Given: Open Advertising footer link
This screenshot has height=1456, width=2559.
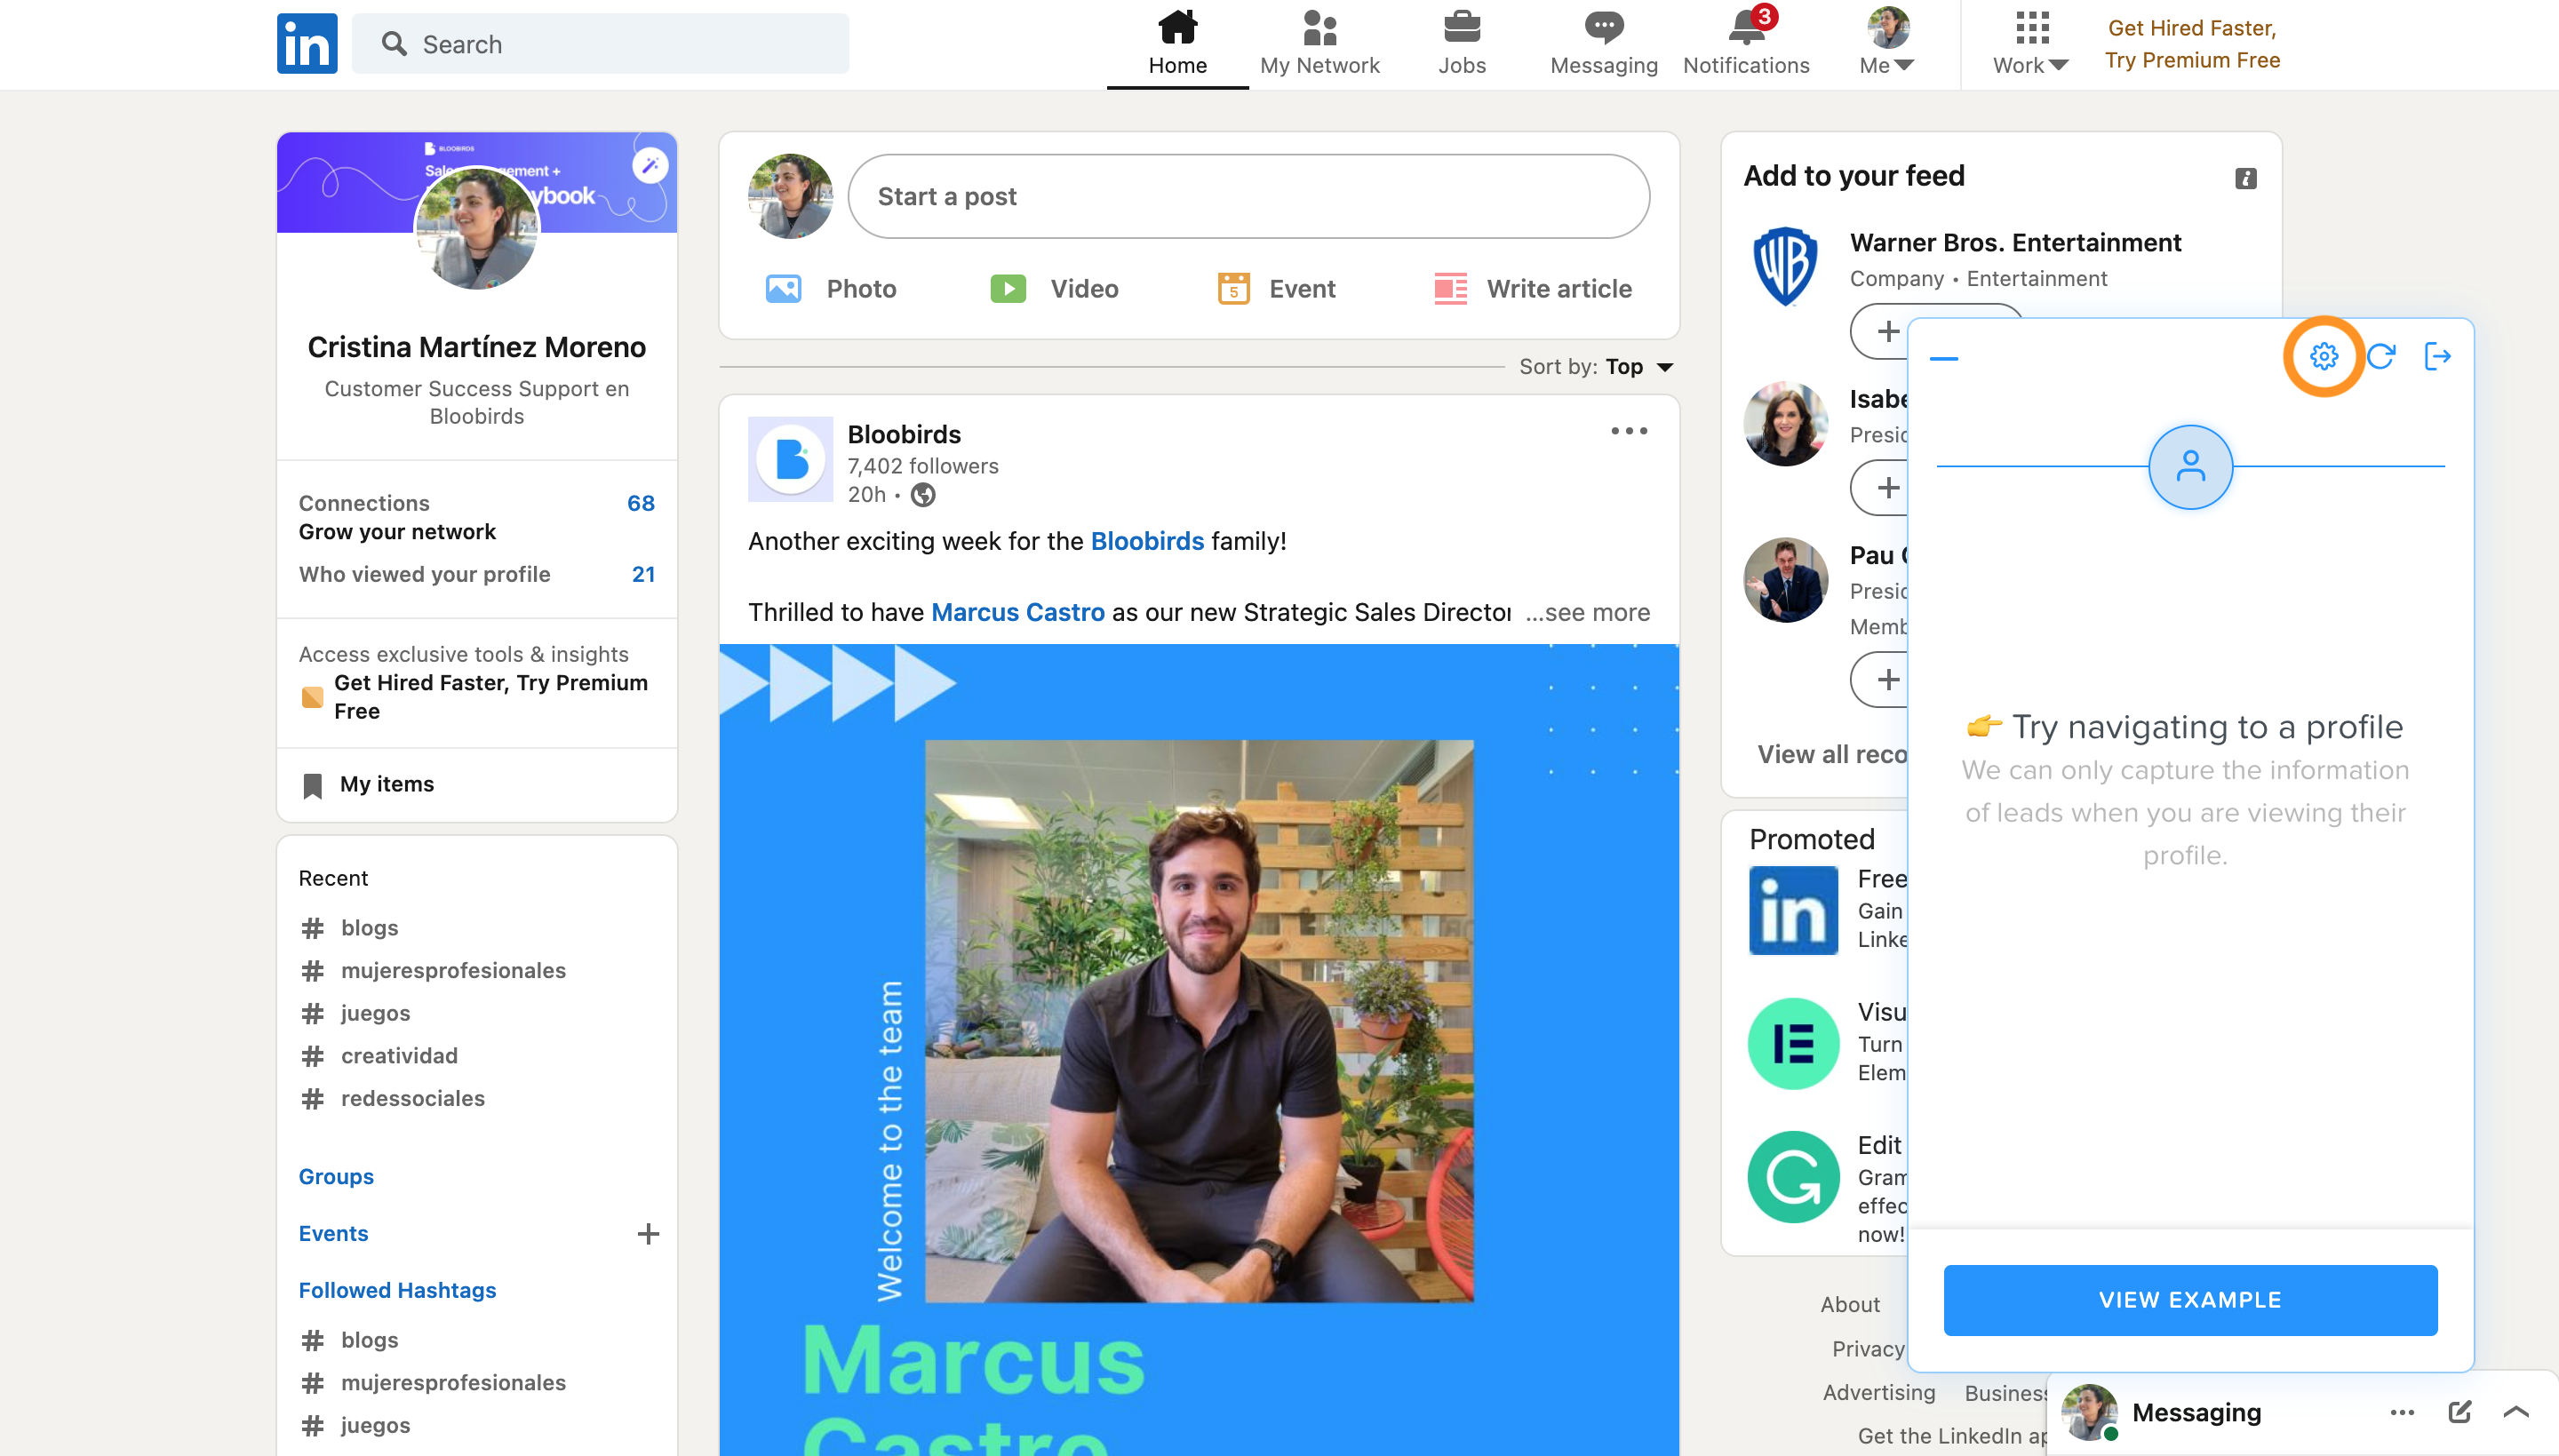Looking at the screenshot, I should (1878, 1392).
